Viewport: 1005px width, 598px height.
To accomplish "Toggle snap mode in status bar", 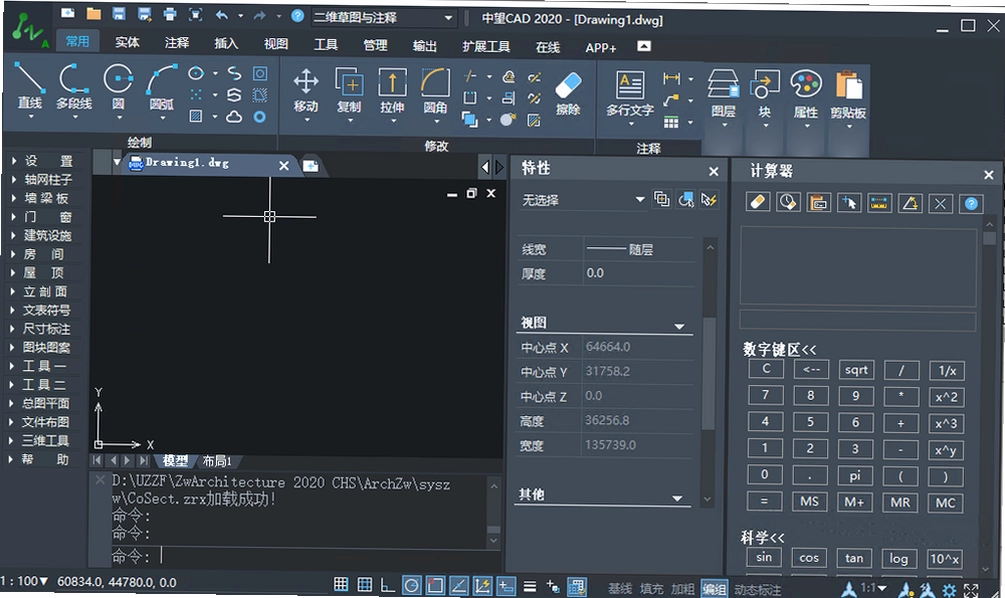I will [x=341, y=584].
